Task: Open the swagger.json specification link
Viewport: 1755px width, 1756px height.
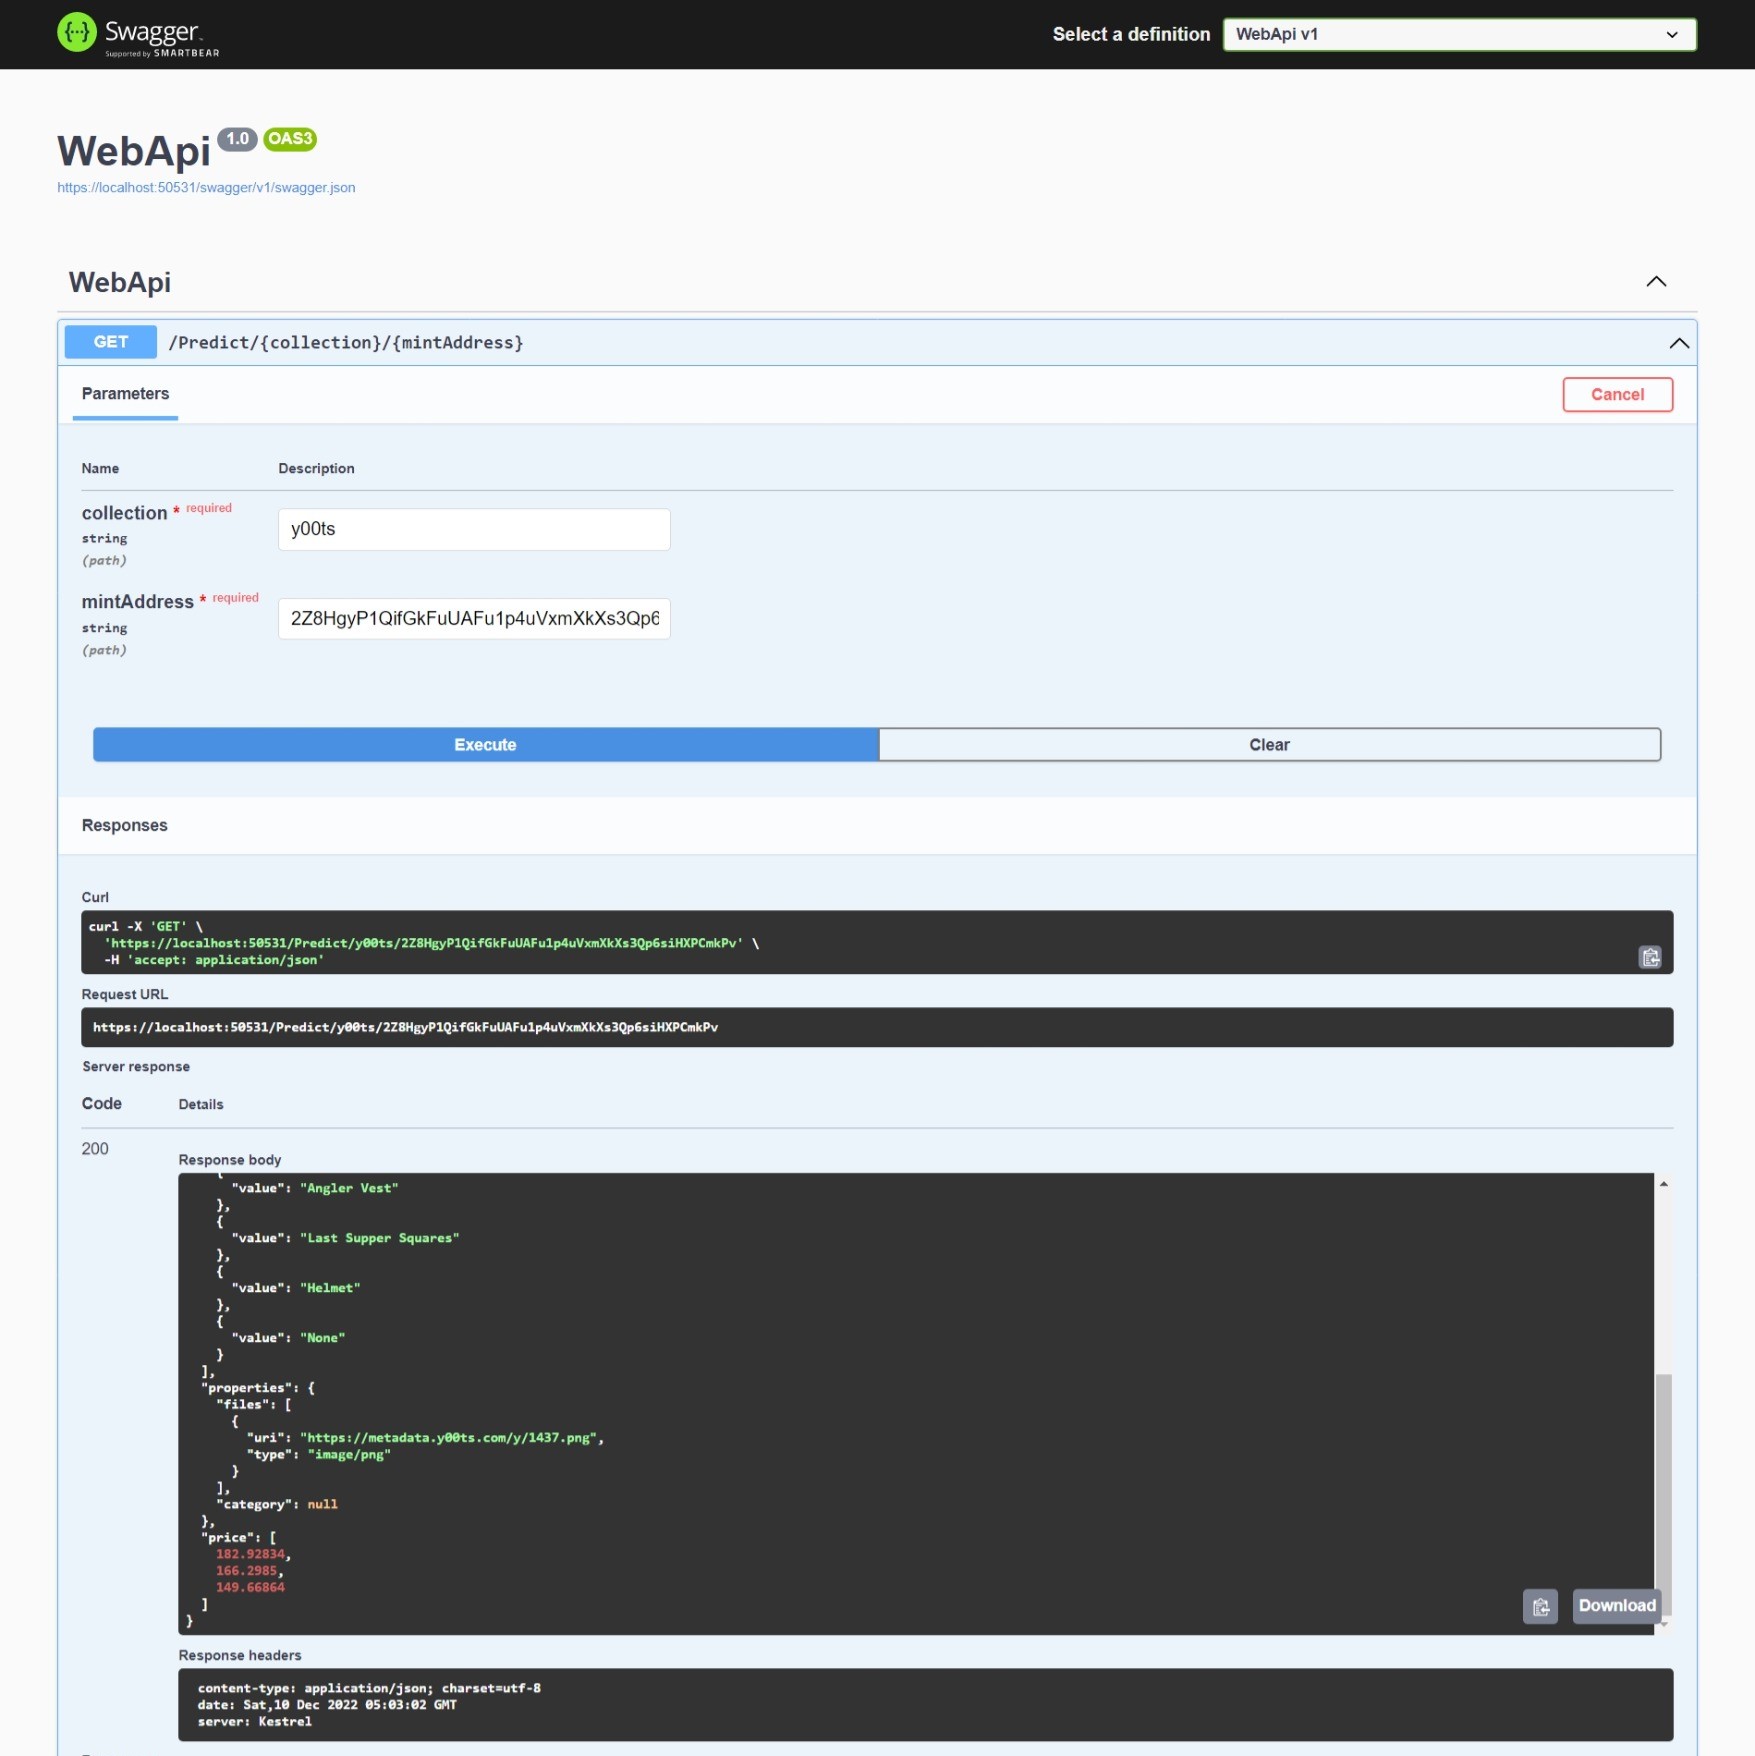Action: click(206, 187)
